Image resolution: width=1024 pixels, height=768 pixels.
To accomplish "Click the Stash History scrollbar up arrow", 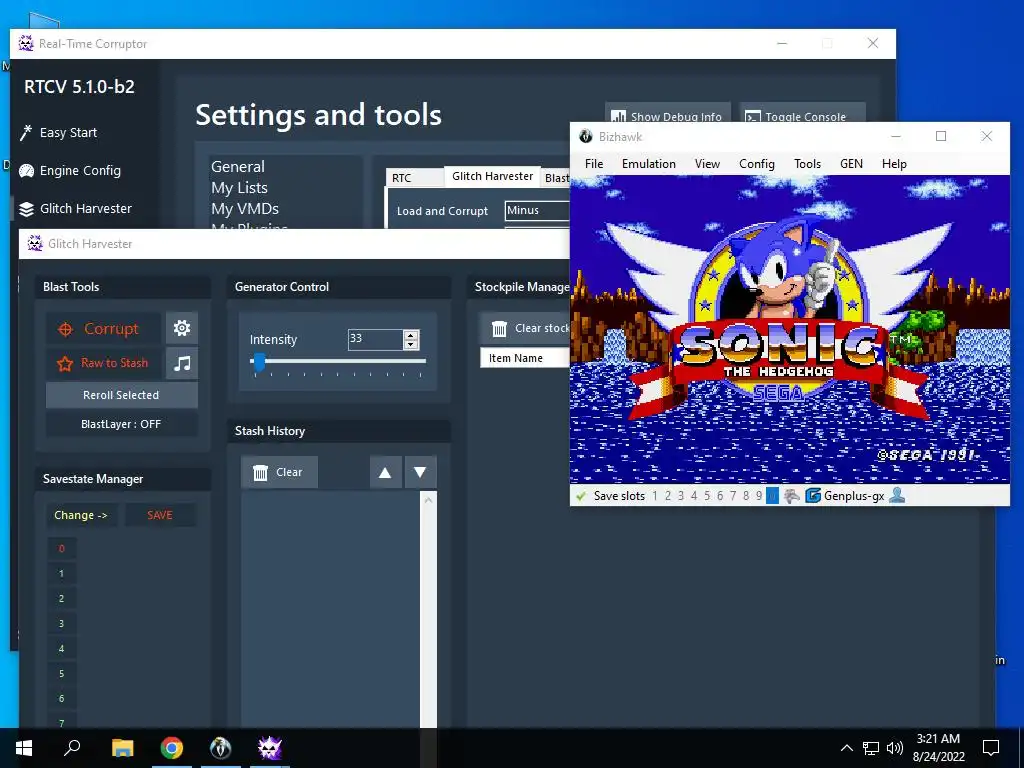I will pyautogui.click(x=428, y=500).
